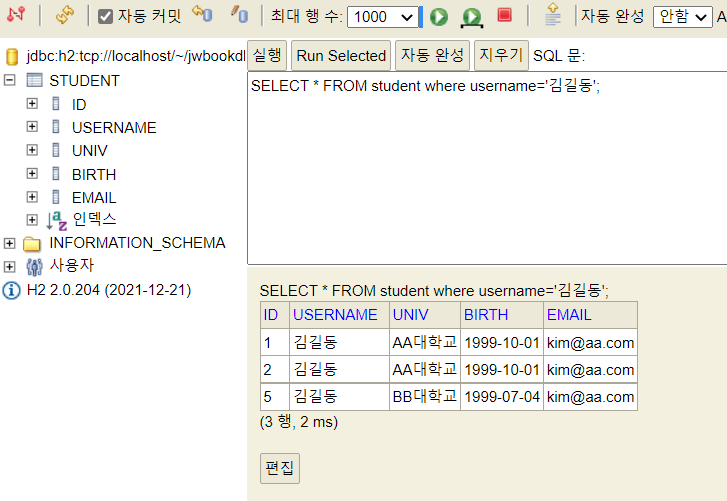The width and height of the screenshot is (727, 501).
Task: Select 인덱스 in the tree
Action: pos(94,219)
